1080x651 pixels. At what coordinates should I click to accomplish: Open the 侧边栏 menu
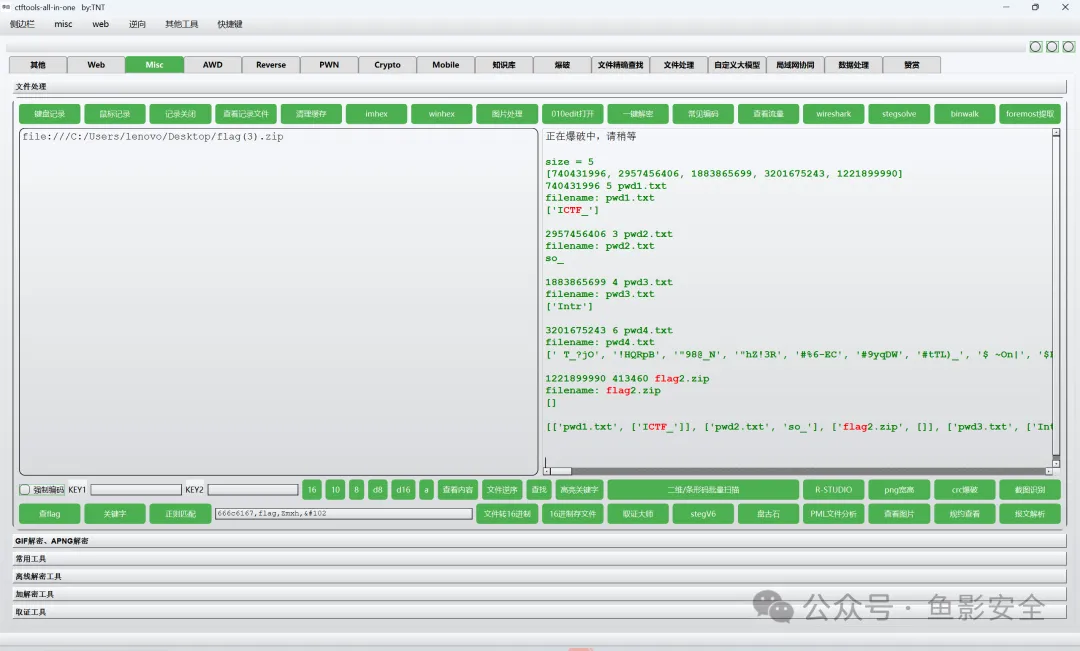pos(22,24)
